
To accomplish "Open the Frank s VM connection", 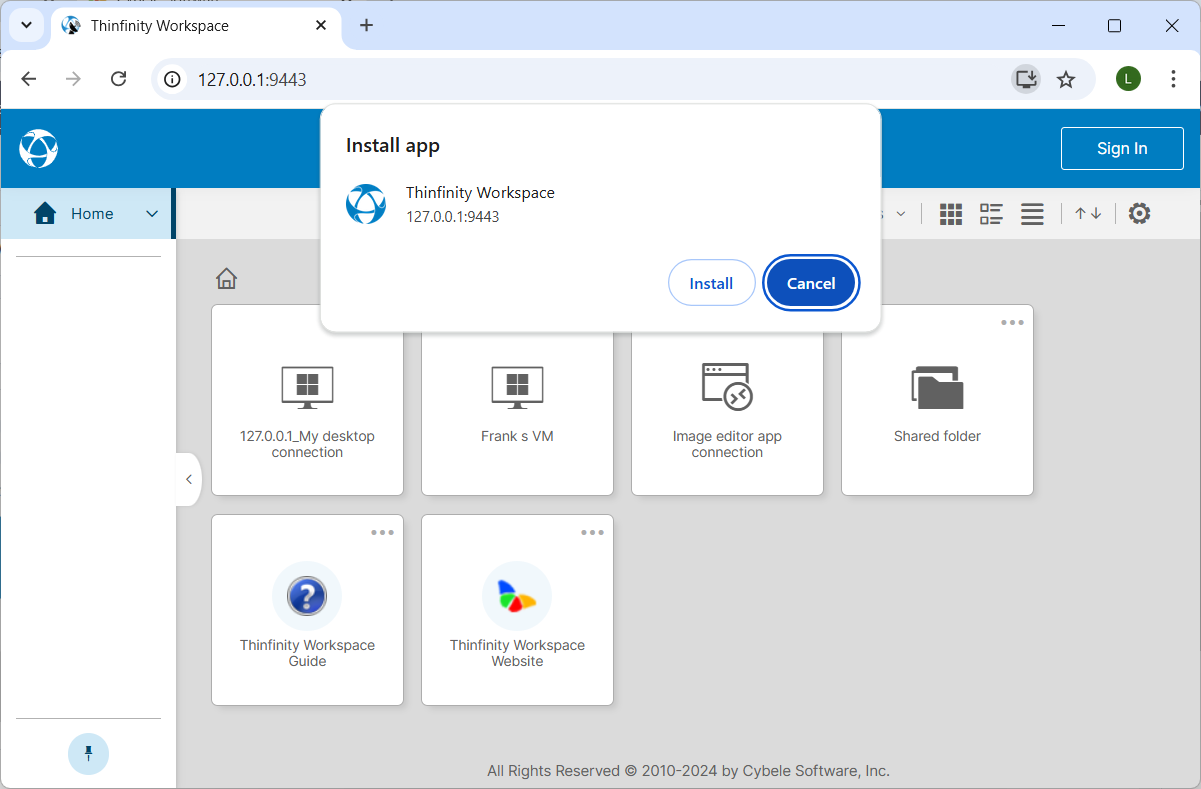I will pyautogui.click(x=517, y=400).
